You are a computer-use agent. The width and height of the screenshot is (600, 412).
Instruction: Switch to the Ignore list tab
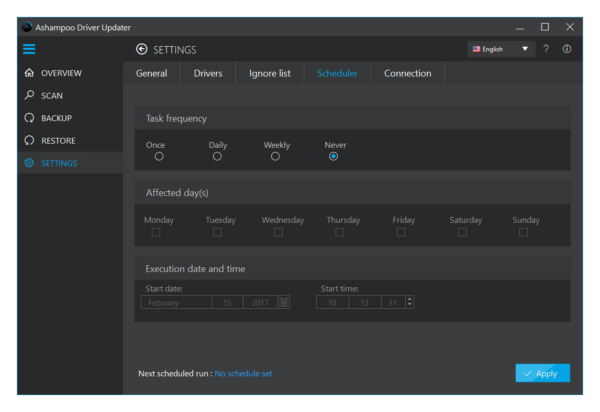pyautogui.click(x=269, y=73)
